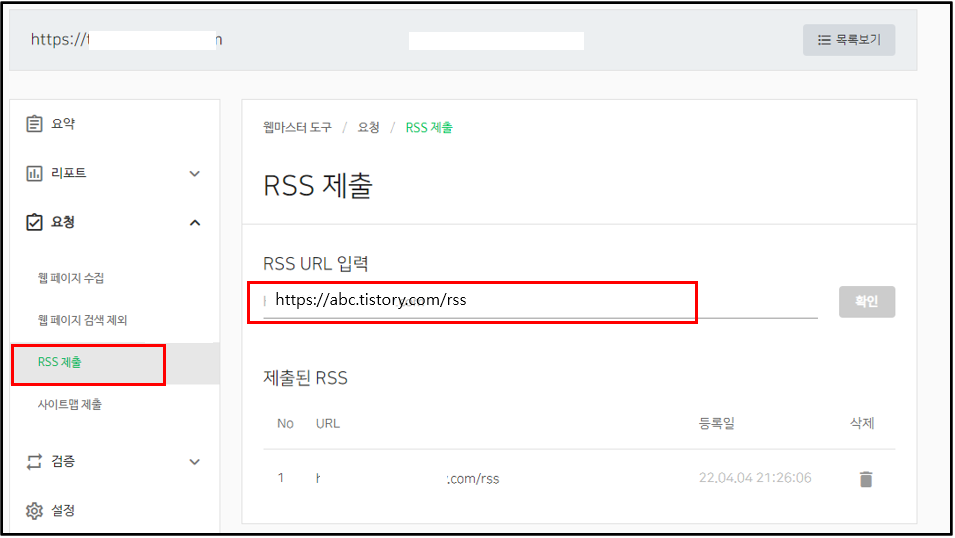Click the 등록일 column header
The height and width of the screenshot is (538, 955).
pyautogui.click(x=716, y=423)
